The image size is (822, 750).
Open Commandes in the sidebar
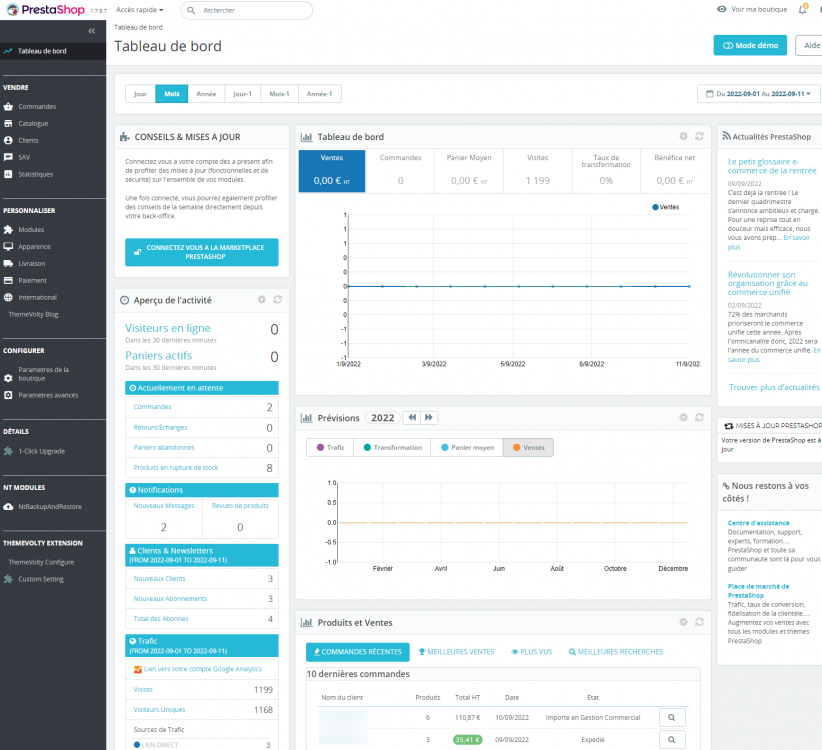[37, 106]
